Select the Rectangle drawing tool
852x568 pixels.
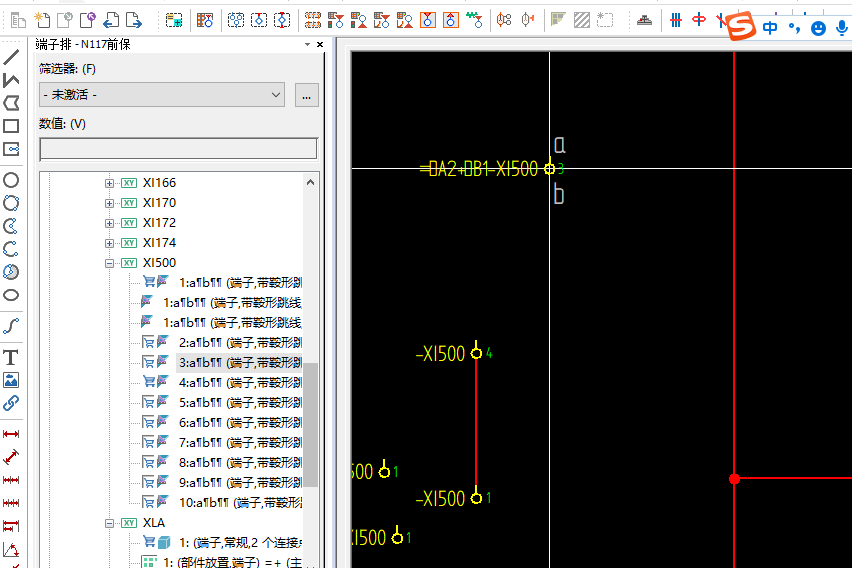(11, 126)
